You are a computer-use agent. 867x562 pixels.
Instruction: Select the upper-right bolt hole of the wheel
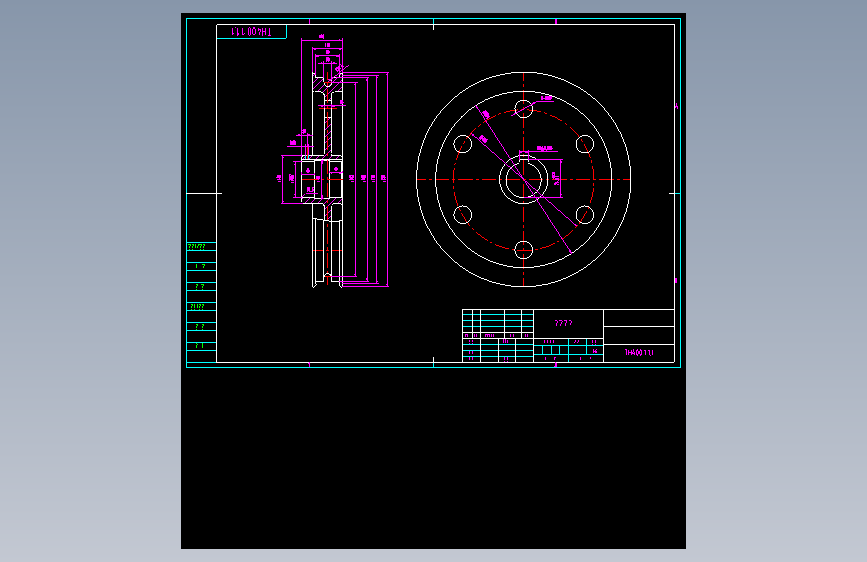pyautogui.click(x=584, y=144)
